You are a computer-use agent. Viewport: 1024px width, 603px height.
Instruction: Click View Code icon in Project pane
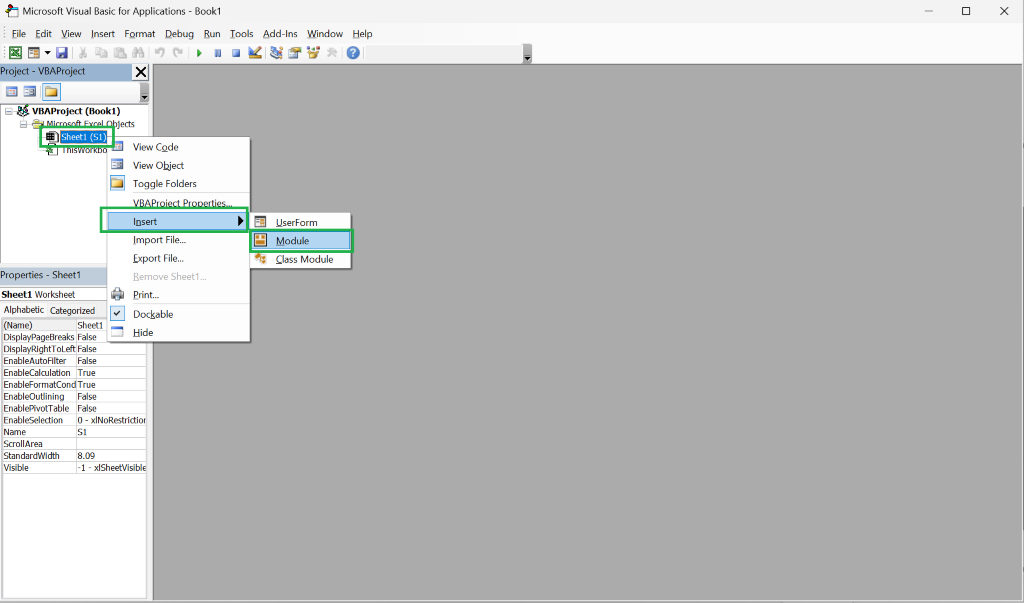click(12, 92)
